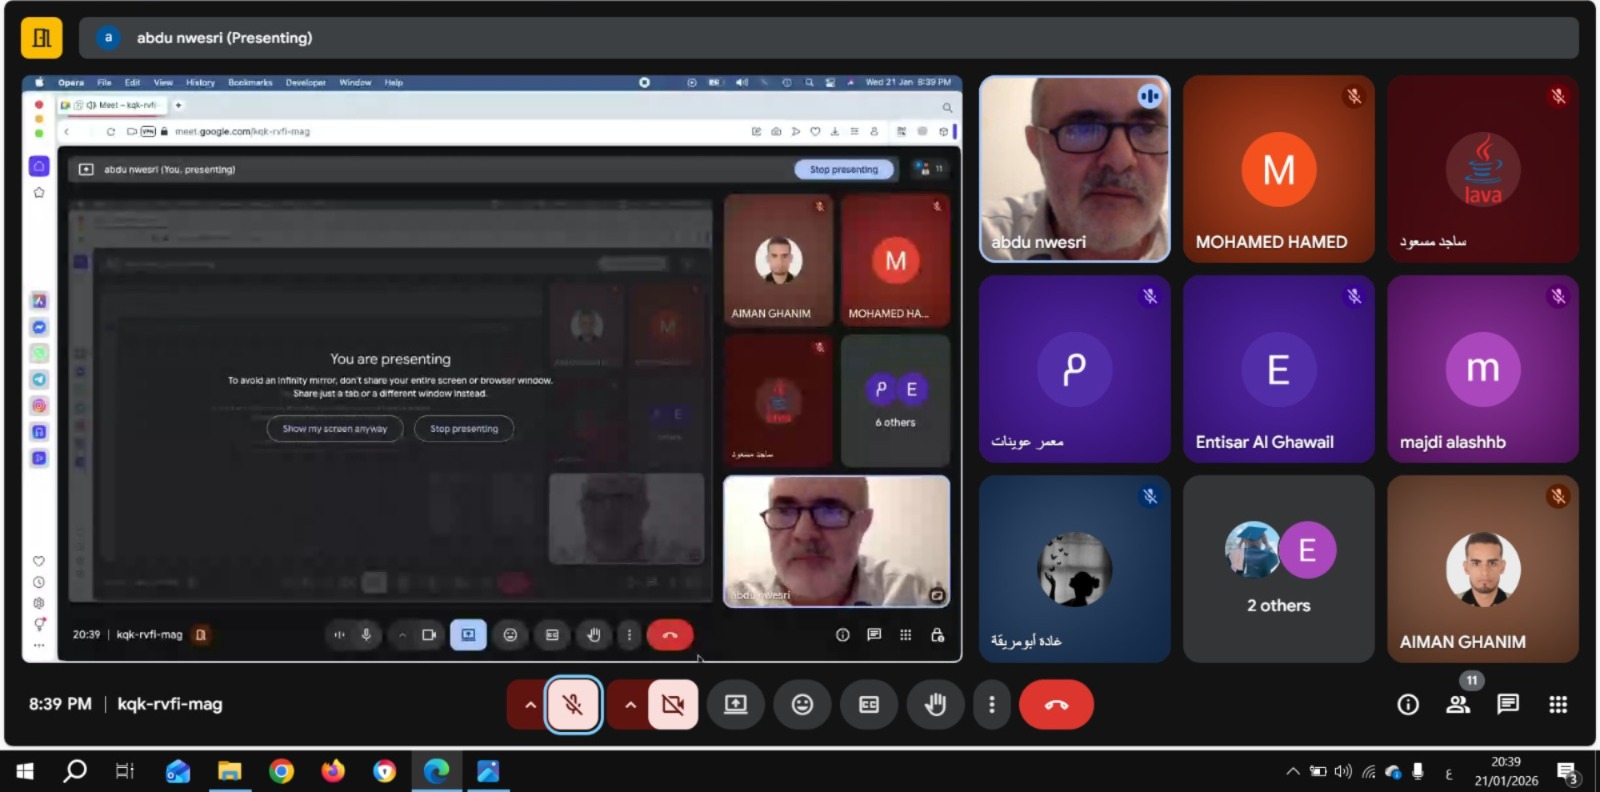Image resolution: width=1600 pixels, height=792 pixels.
Task: Expand video settings chevron beside camera
Action: click(x=630, y=705)
